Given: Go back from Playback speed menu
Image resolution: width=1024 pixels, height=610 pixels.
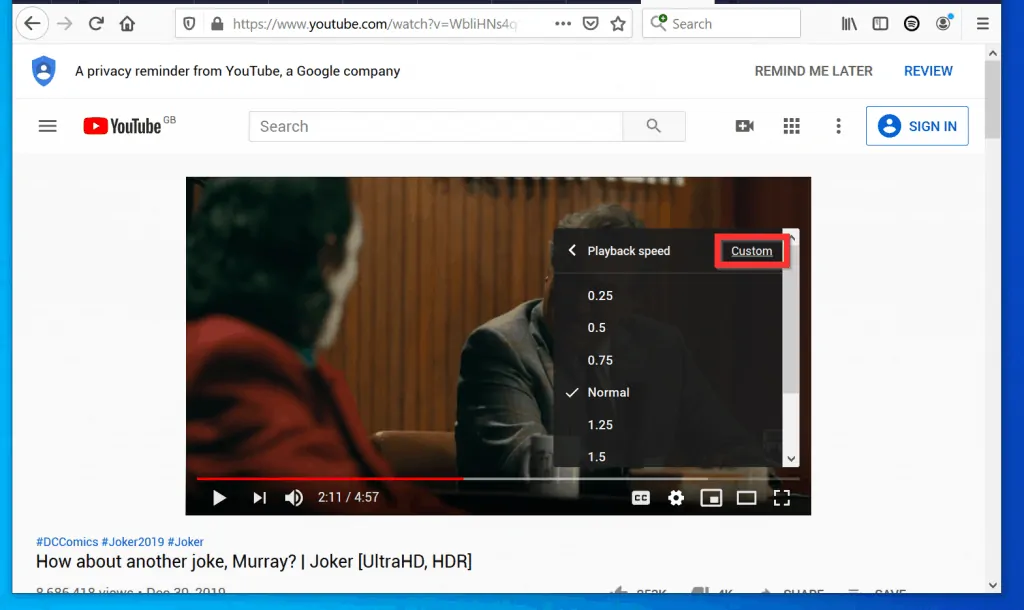Looking at the screenshot, I should (x=572, y=250).
